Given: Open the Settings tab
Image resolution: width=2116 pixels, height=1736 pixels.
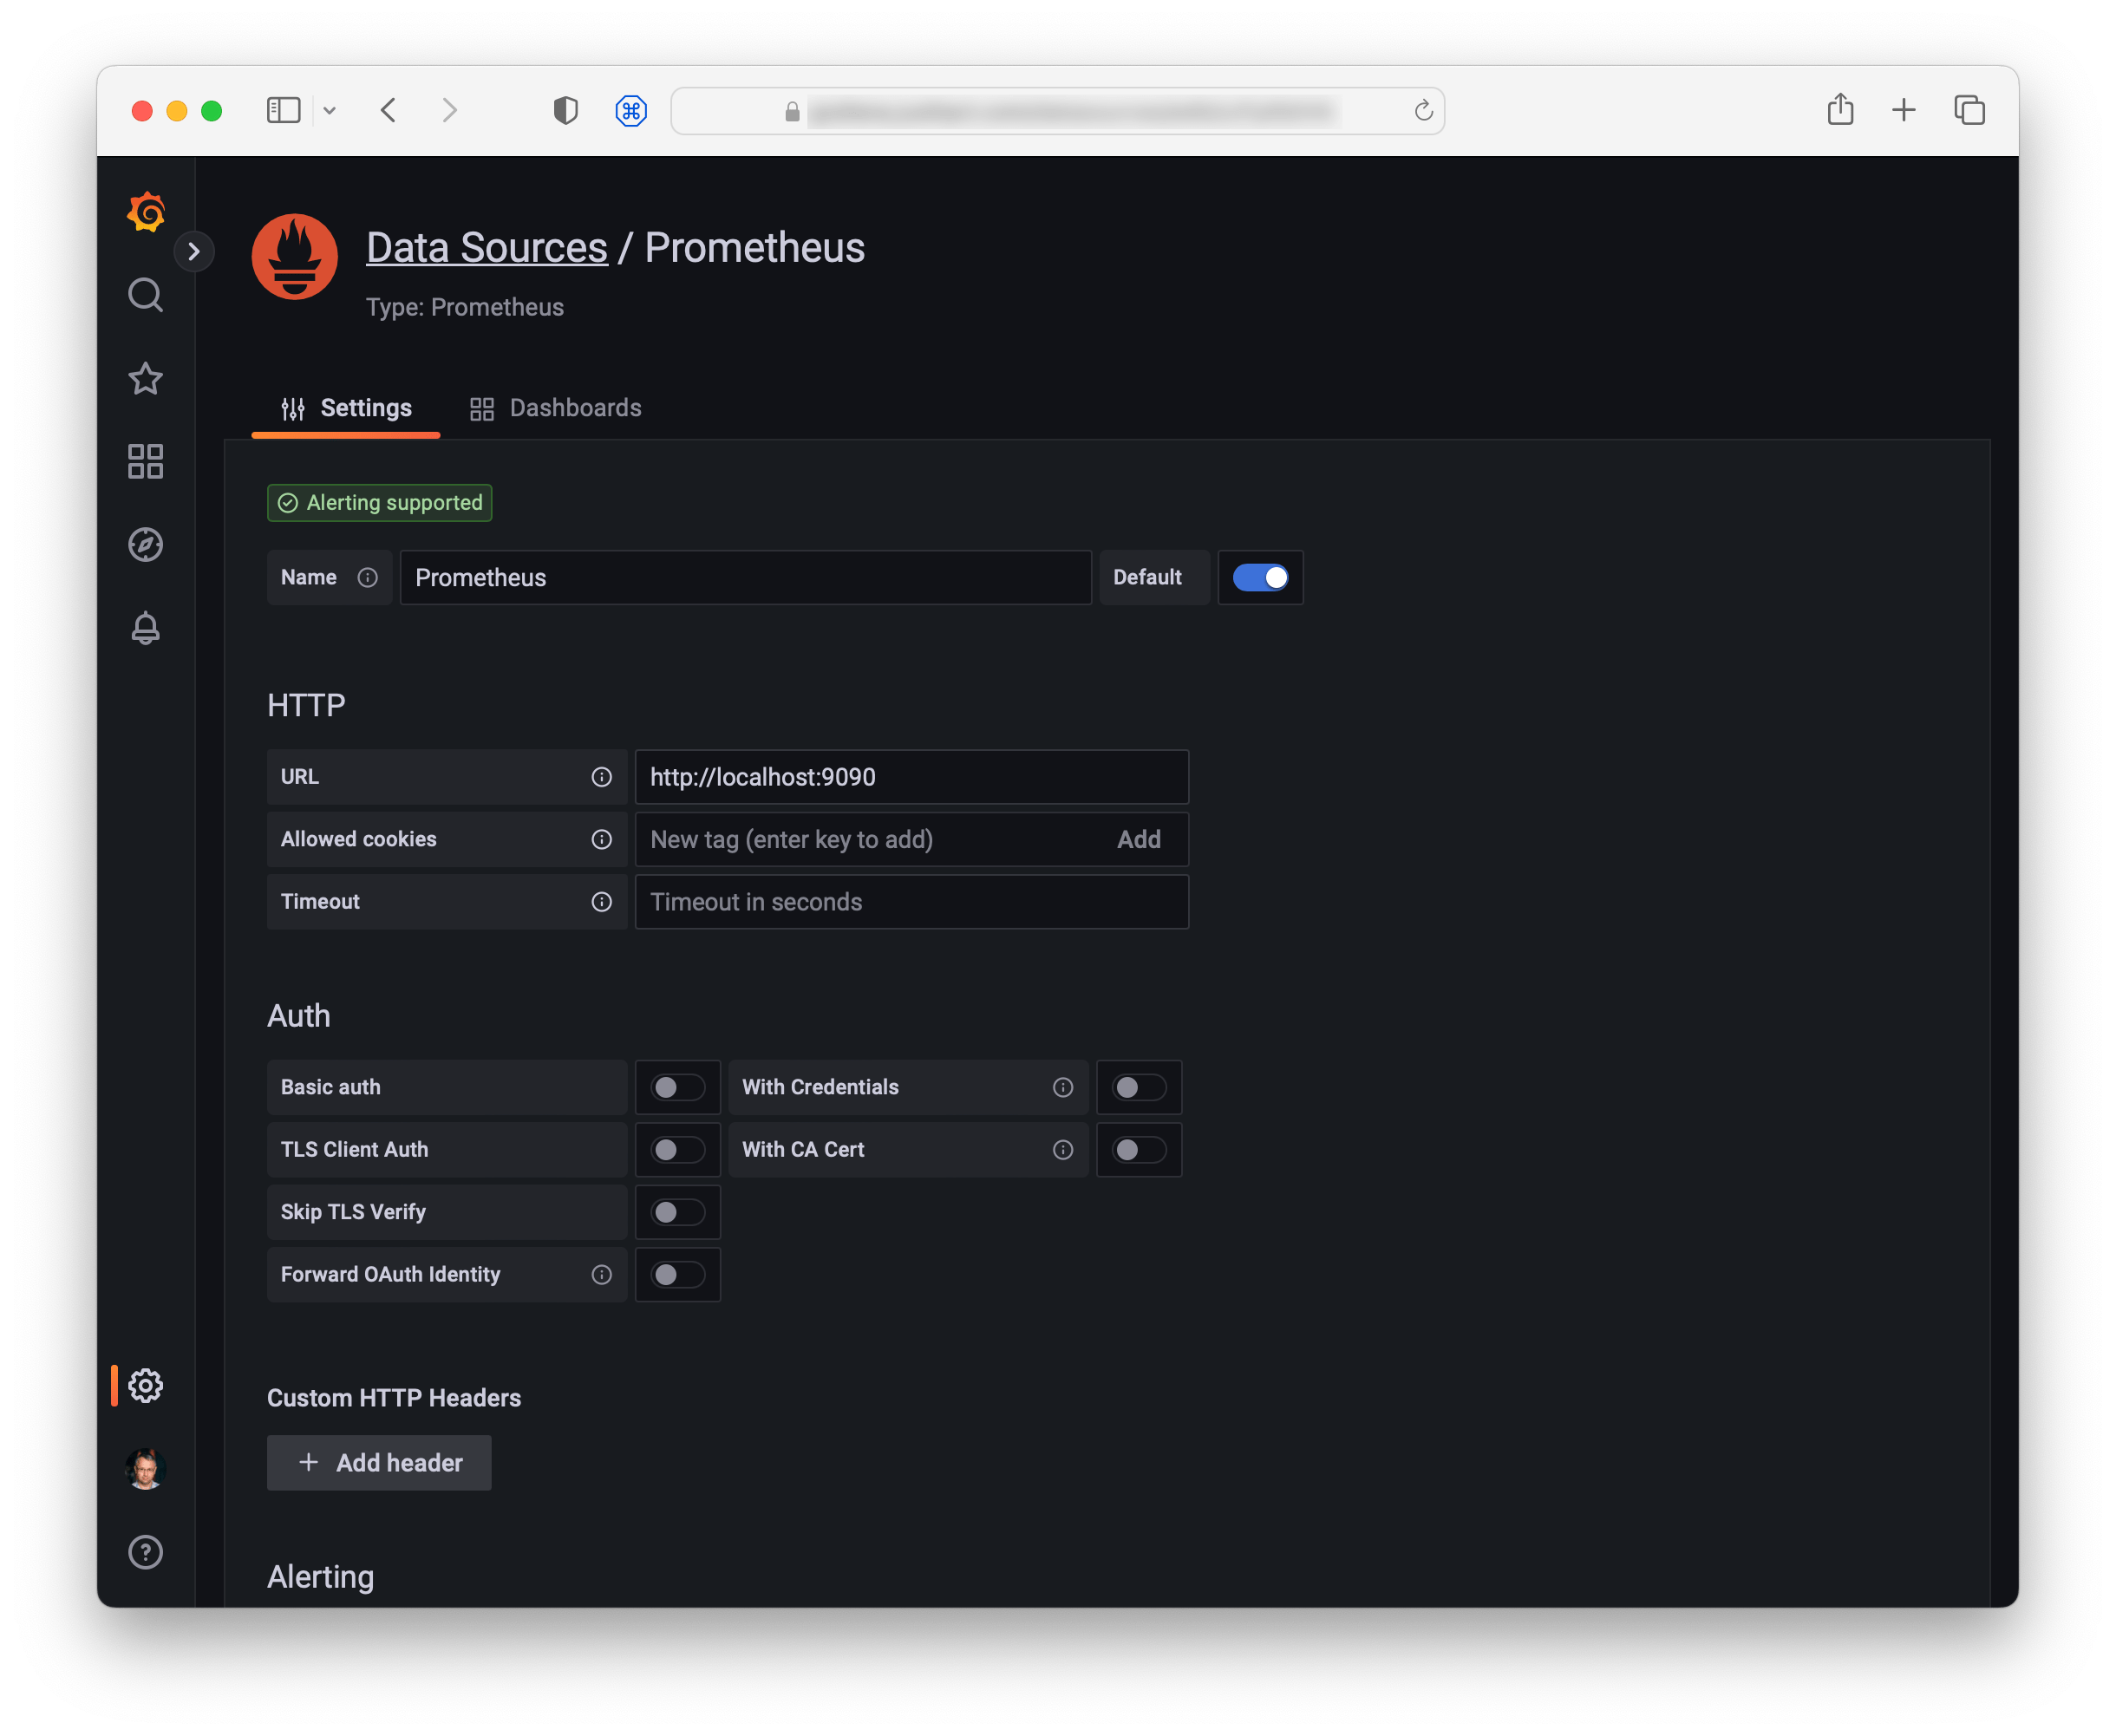Looking at the screenshot, I should click(x=346, y=407).
